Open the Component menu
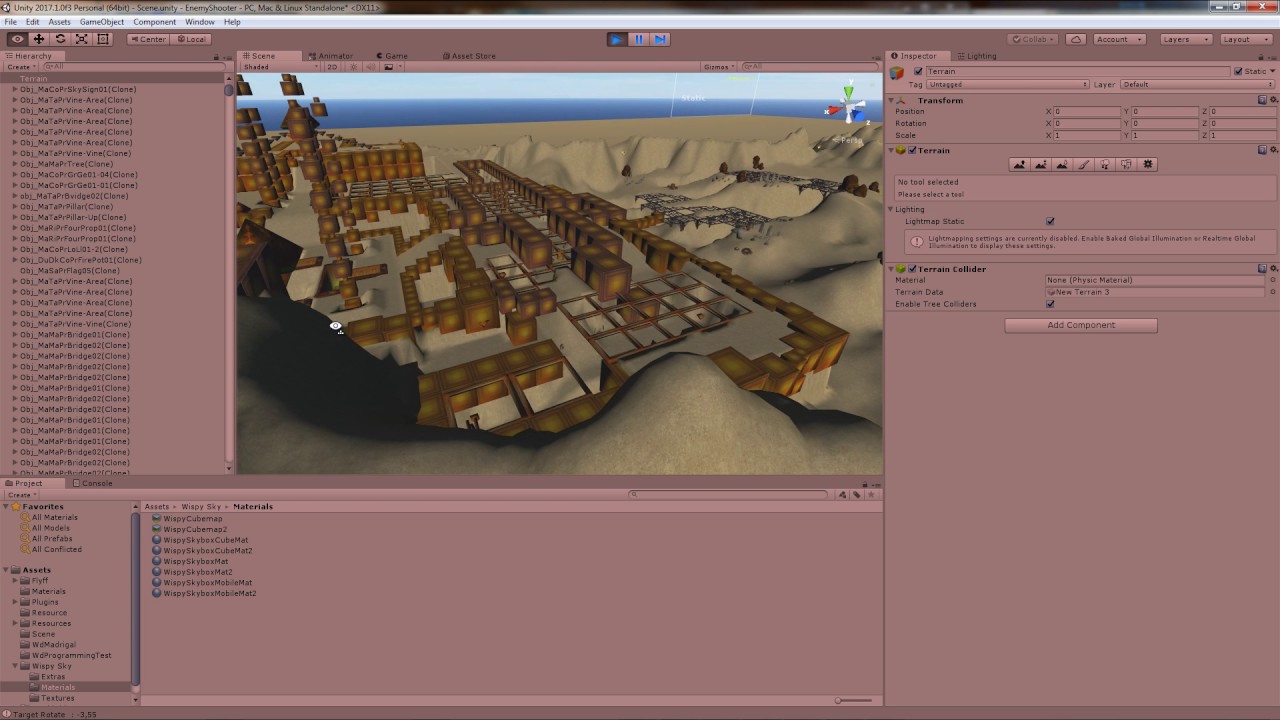 click(x=155, y=22)
